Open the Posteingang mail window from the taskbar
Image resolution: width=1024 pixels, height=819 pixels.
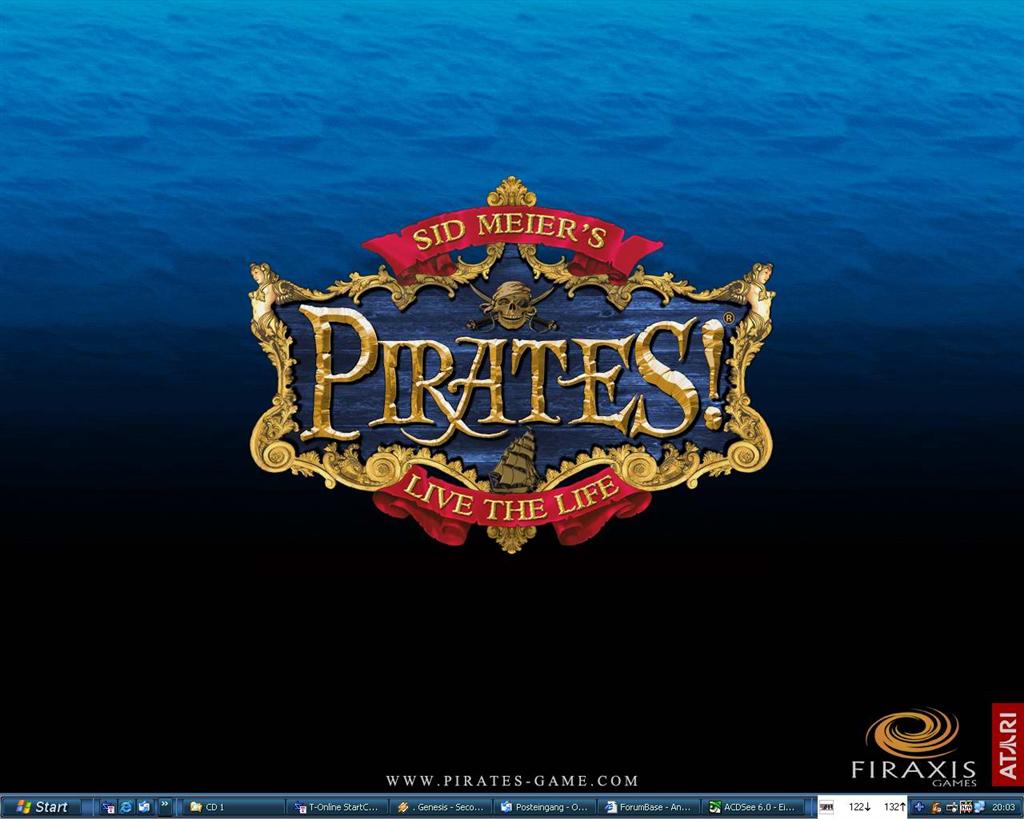(545, 807)
